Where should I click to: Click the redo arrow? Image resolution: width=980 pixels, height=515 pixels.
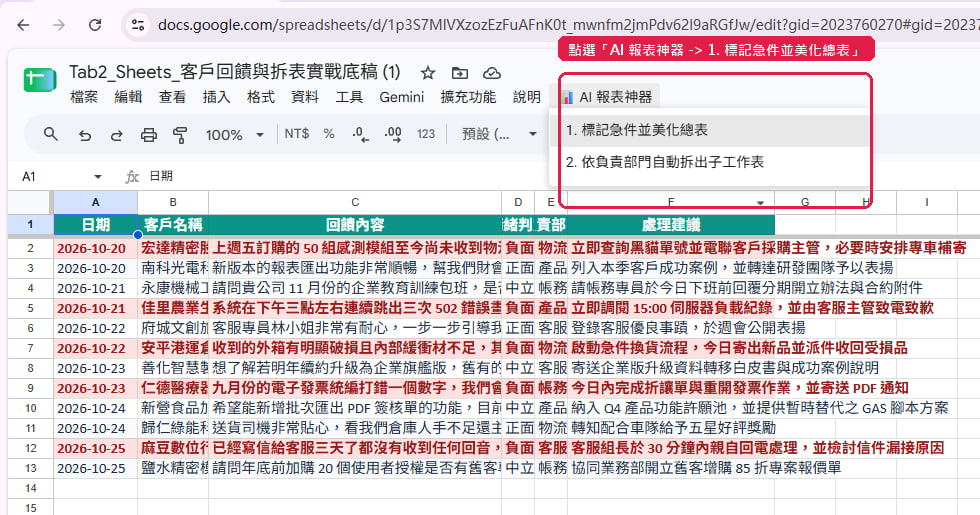tap(116, 135)
